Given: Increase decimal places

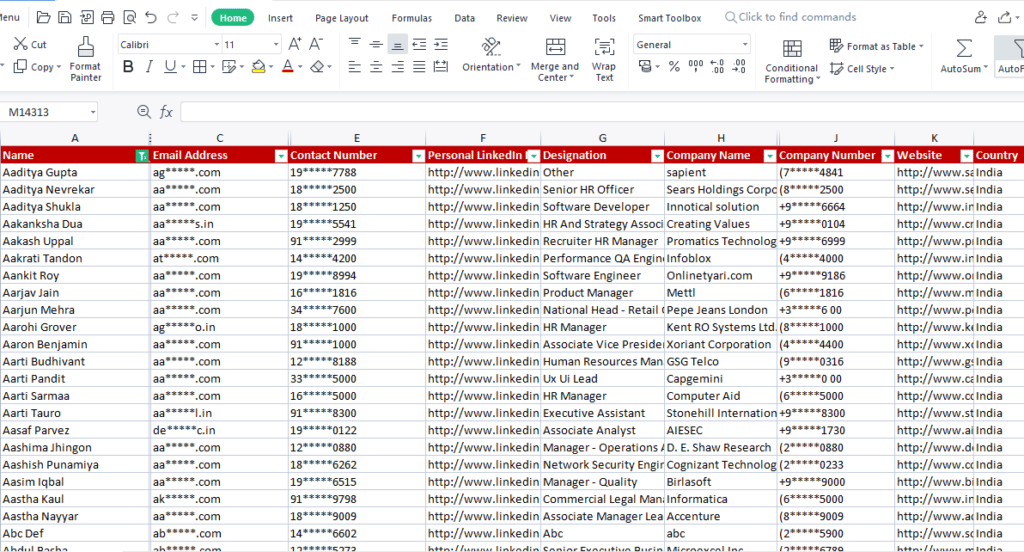Looking at the screenshot, I should point(717,67).
